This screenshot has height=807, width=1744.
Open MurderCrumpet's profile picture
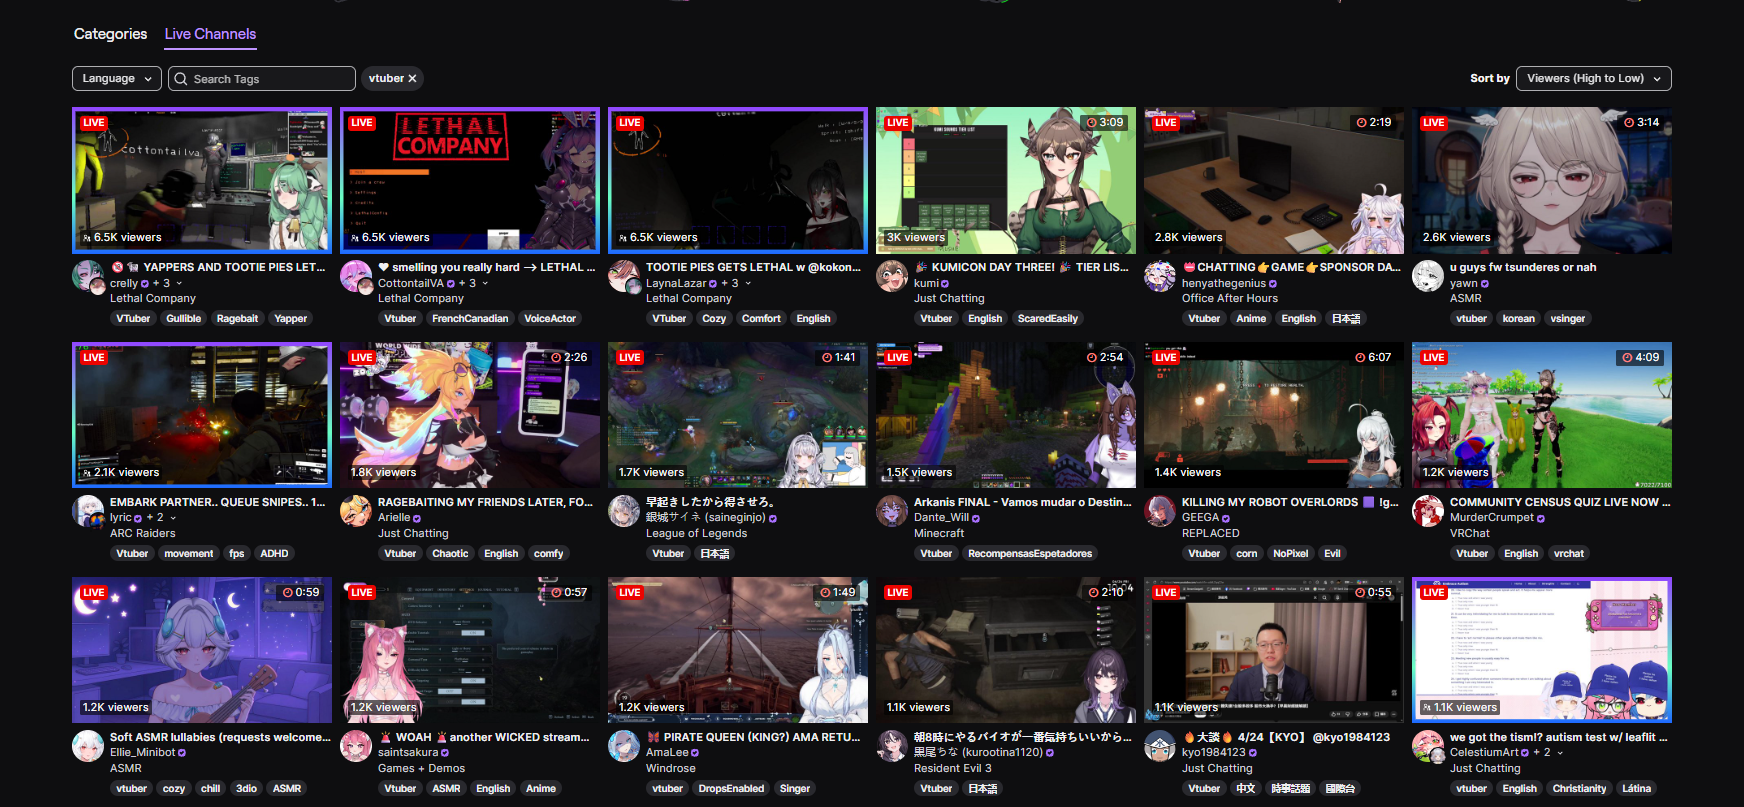click(1428, 511)
